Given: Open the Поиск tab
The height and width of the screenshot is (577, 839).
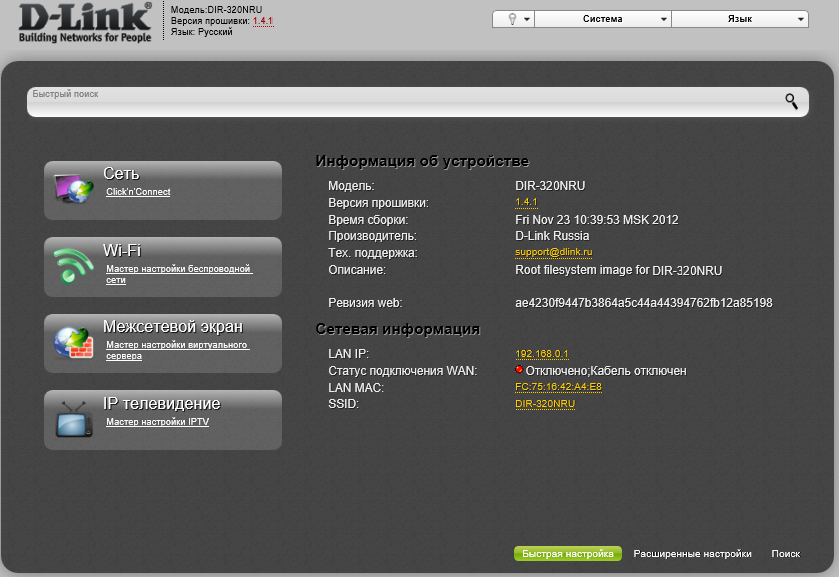Looking at the screenshot, I should (785, 553).
